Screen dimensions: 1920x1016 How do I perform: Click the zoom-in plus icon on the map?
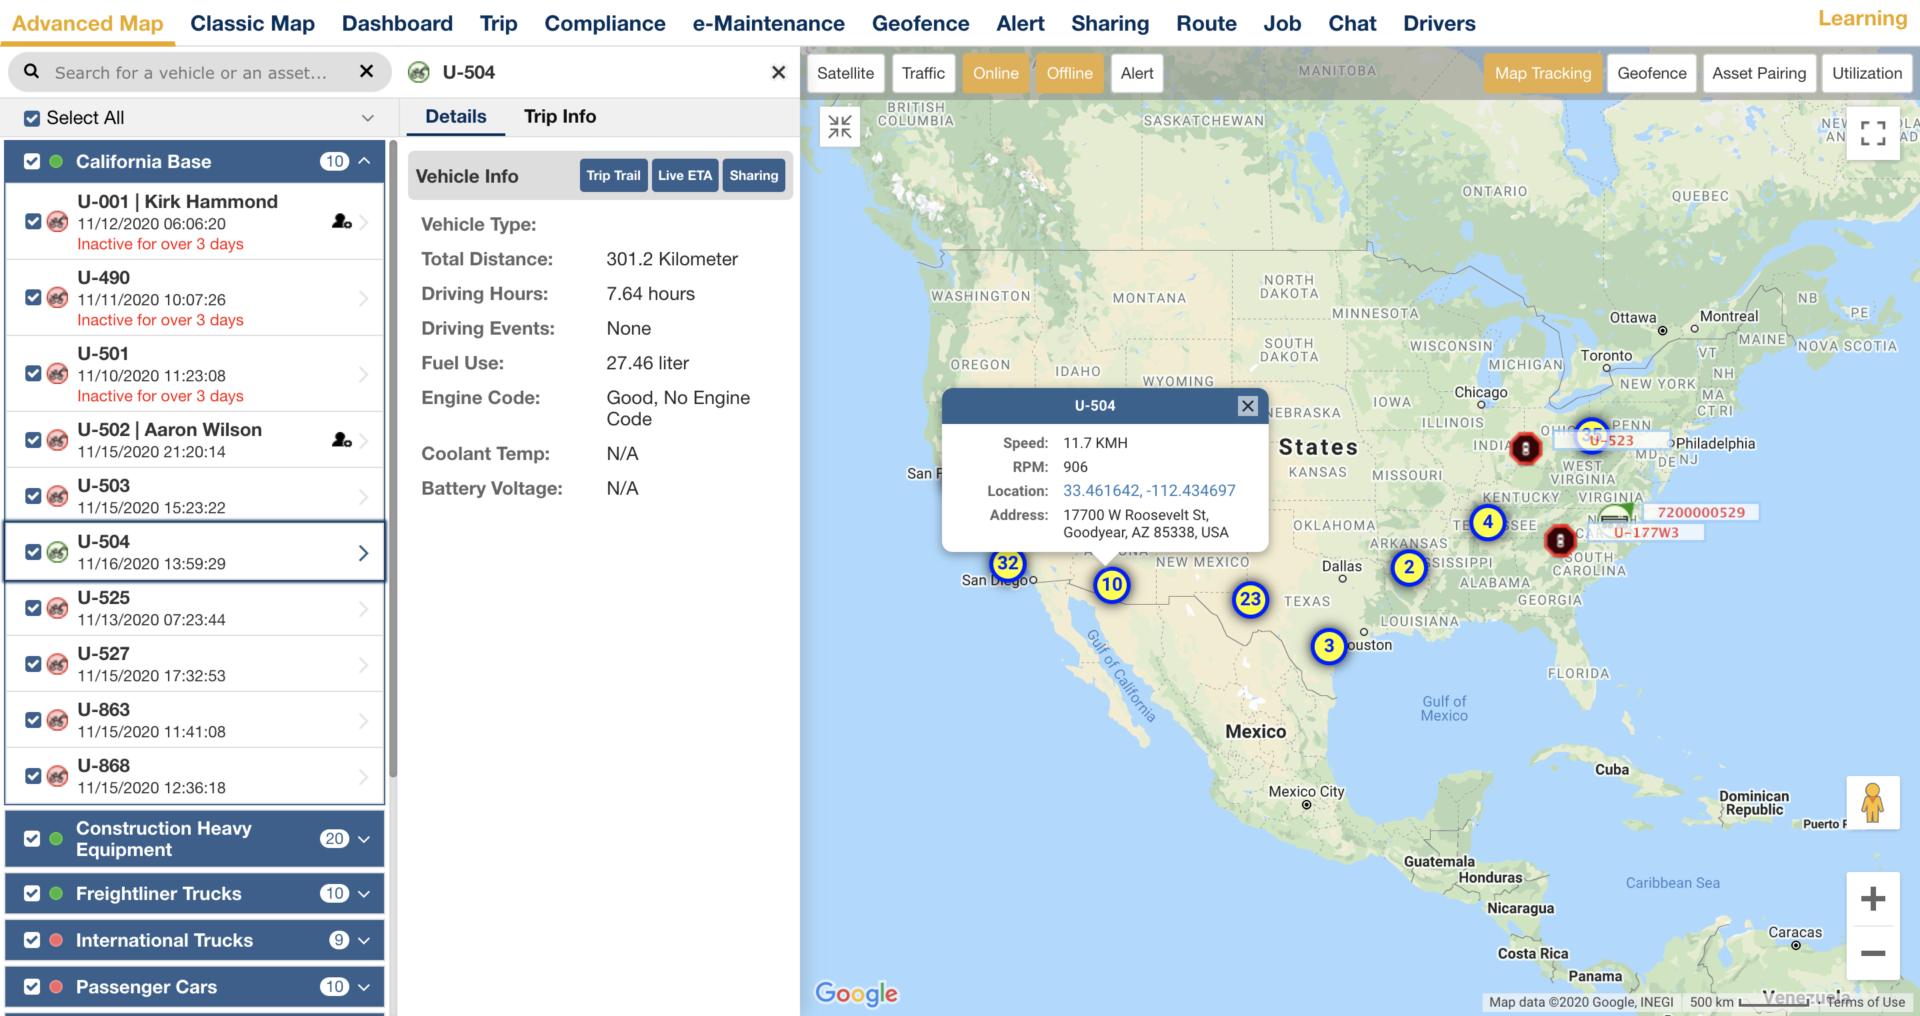[x=1874, y=898]
